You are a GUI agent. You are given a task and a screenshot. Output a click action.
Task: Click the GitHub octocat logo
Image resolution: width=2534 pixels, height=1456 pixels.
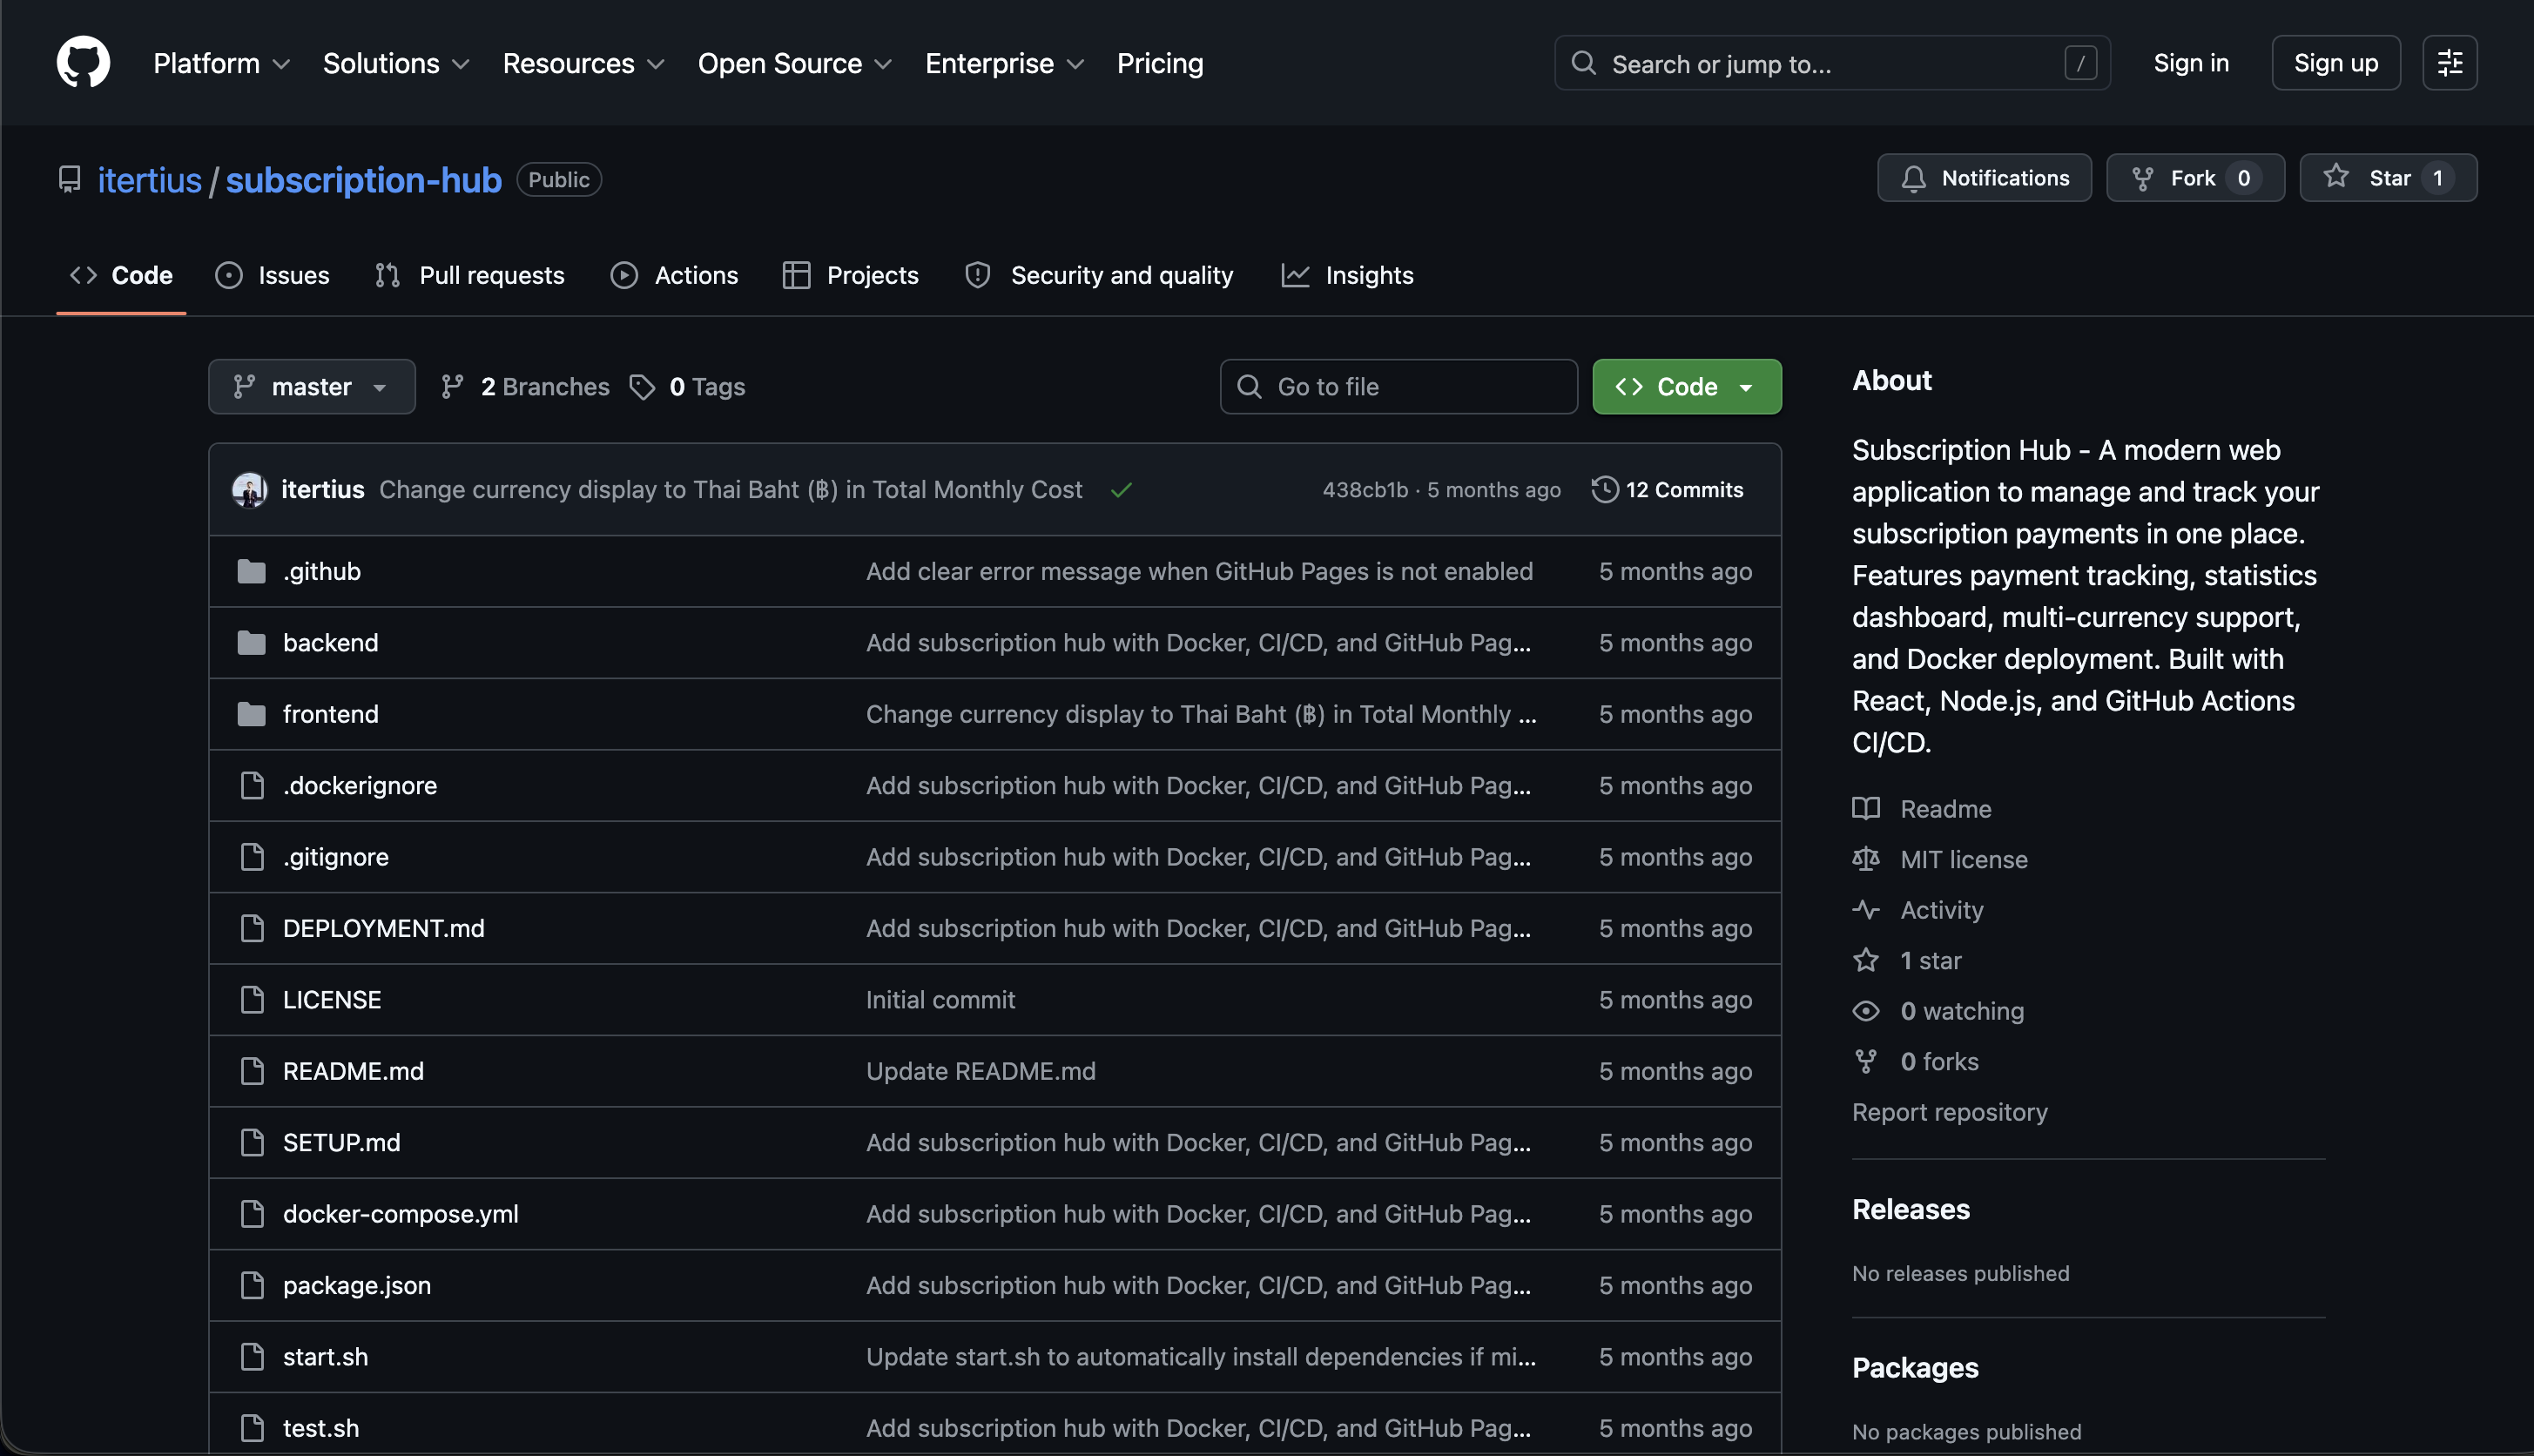(x=83, y=62)
